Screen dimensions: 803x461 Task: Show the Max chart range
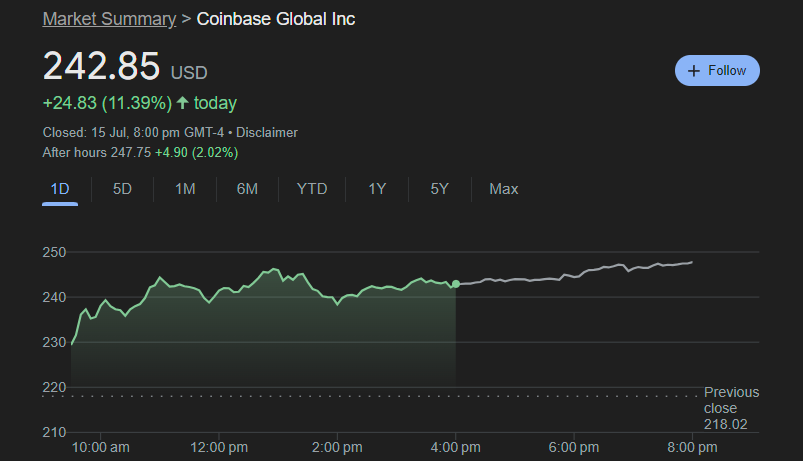click(x=503, y=189)
